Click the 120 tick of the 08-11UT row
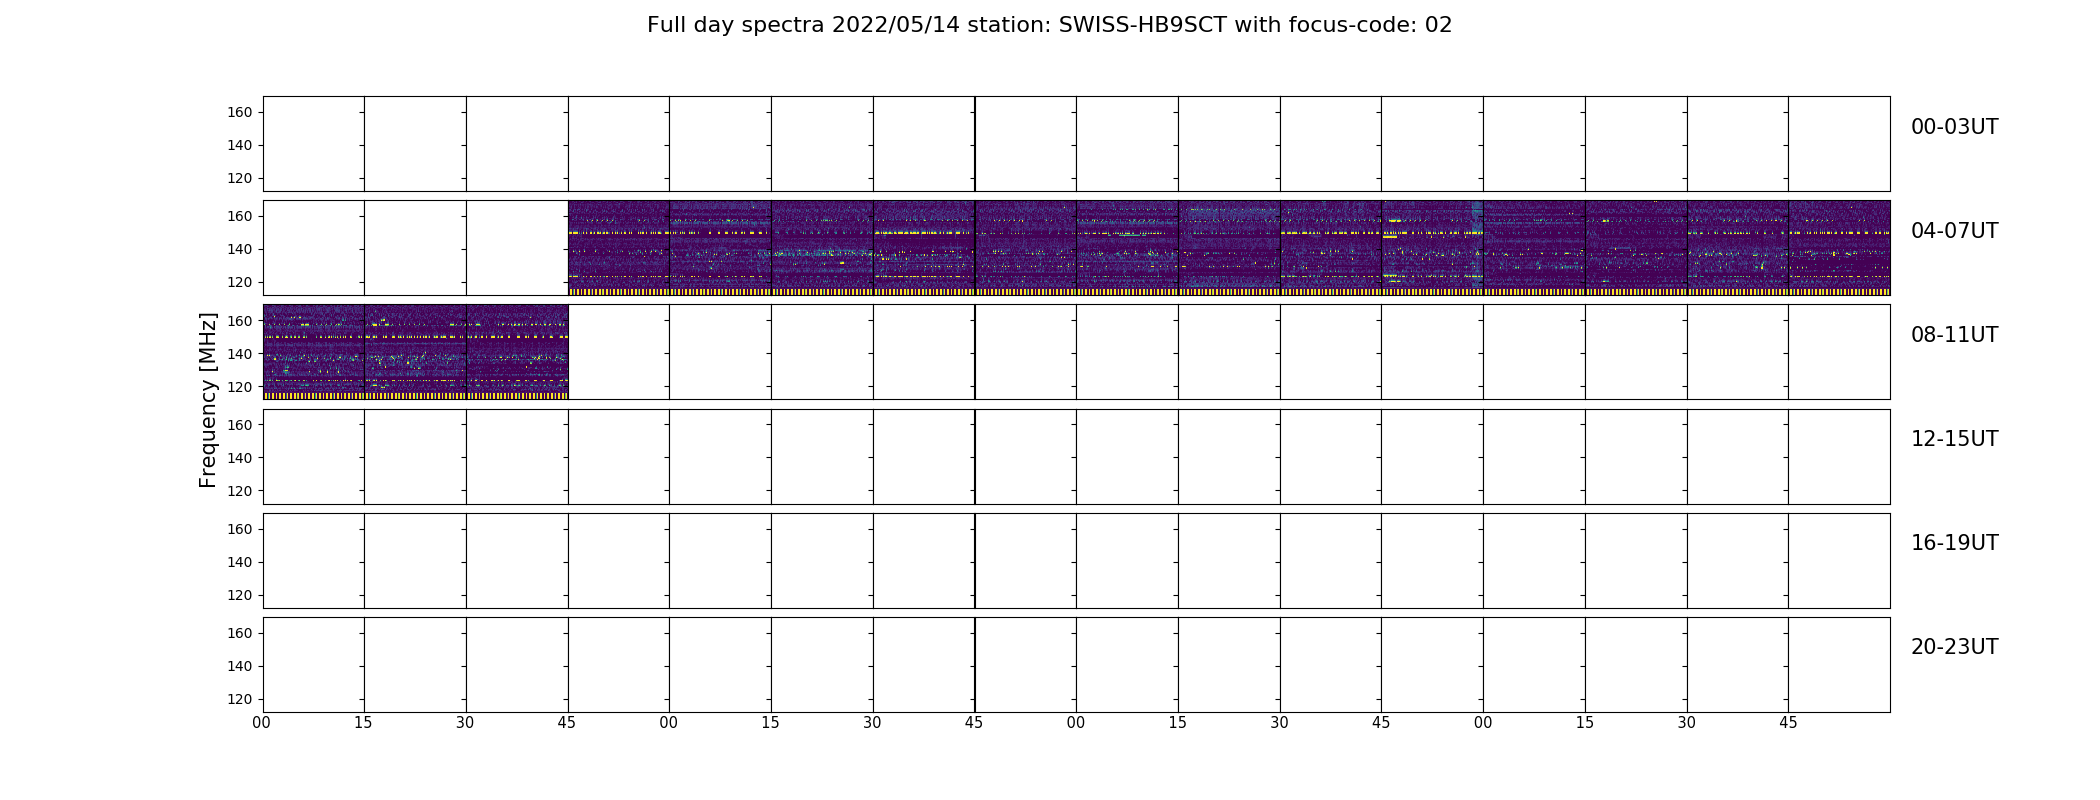The height and width of the screenshot is (800, 2100). [240, 386]
